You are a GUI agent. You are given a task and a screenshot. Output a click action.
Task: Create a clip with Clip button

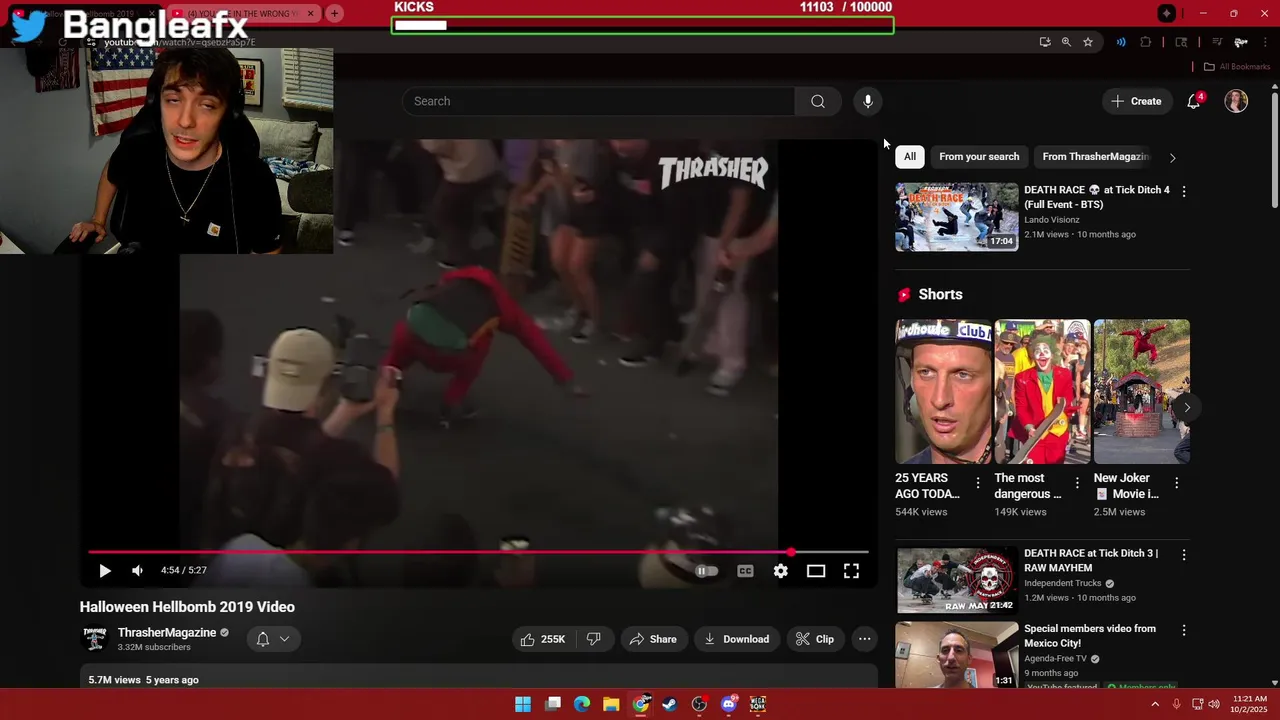[815, 639]
